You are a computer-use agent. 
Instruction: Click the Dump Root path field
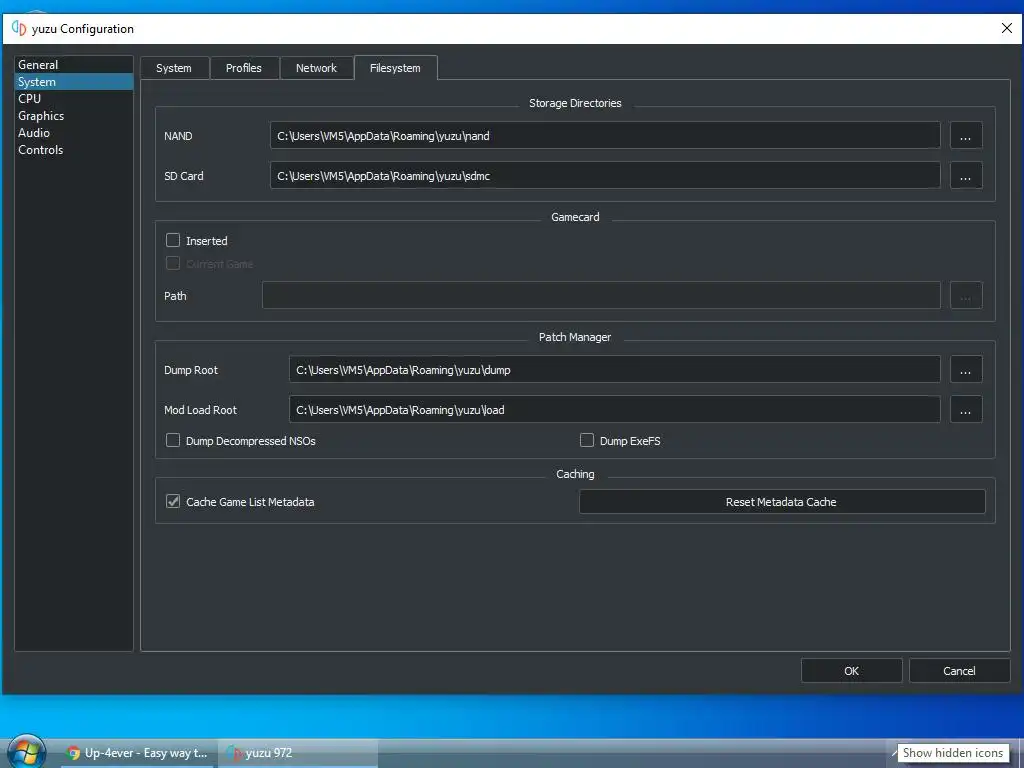[615, 370]
